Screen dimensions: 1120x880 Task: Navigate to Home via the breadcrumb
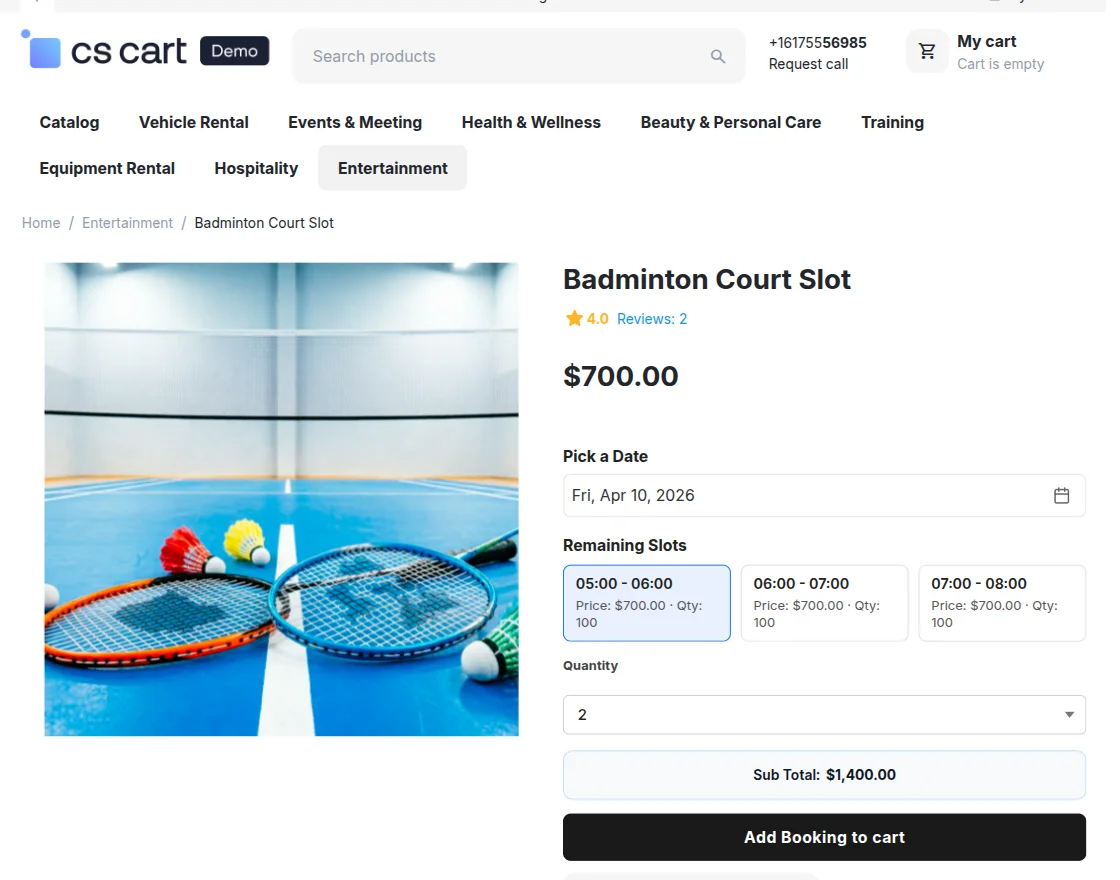tap(40, 222)
